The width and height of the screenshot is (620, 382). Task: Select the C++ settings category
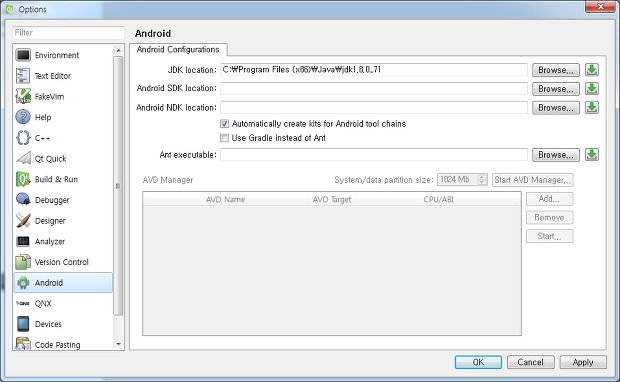[x=63, y=138]
